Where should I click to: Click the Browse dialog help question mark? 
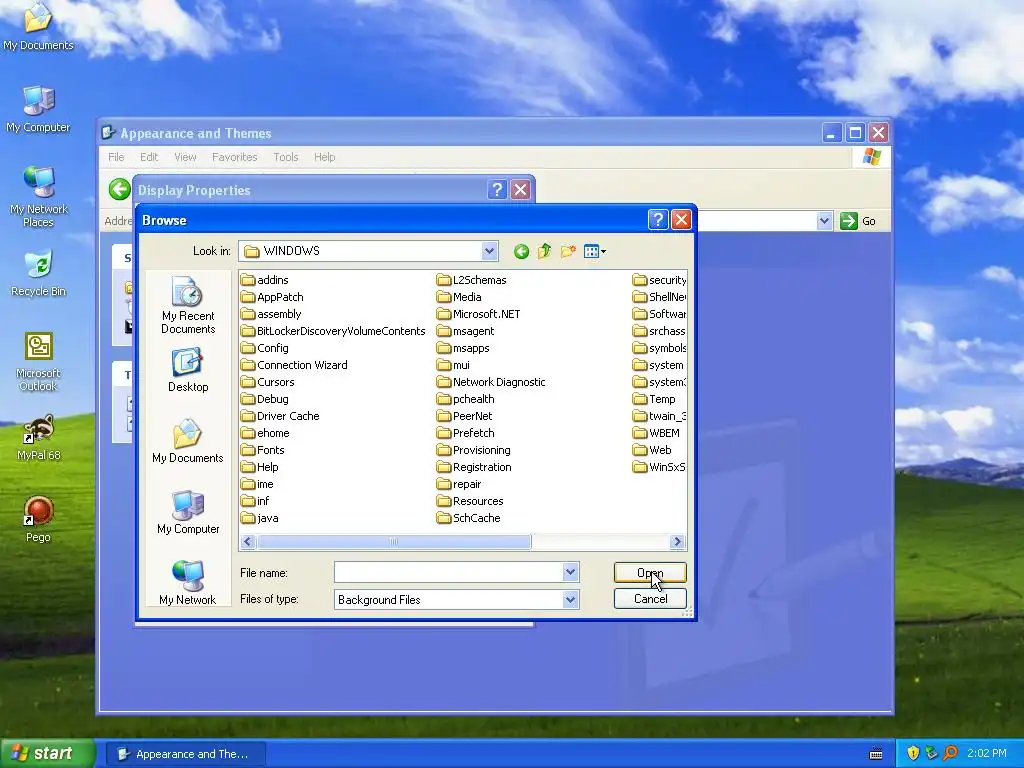tap(658, 220)
